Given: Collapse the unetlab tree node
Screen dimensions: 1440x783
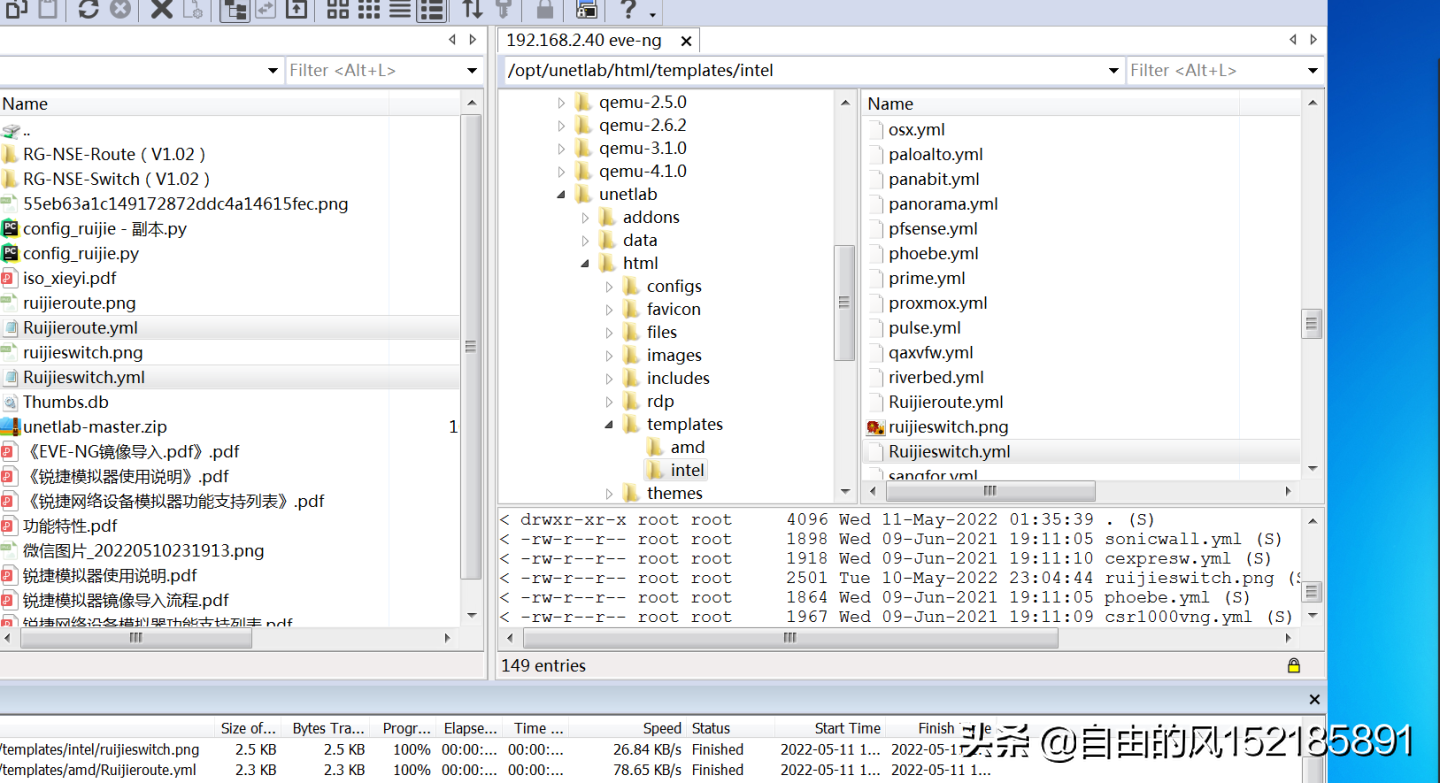Looking at the screenshot, I should pyautogui.click(x=562, y=195).
